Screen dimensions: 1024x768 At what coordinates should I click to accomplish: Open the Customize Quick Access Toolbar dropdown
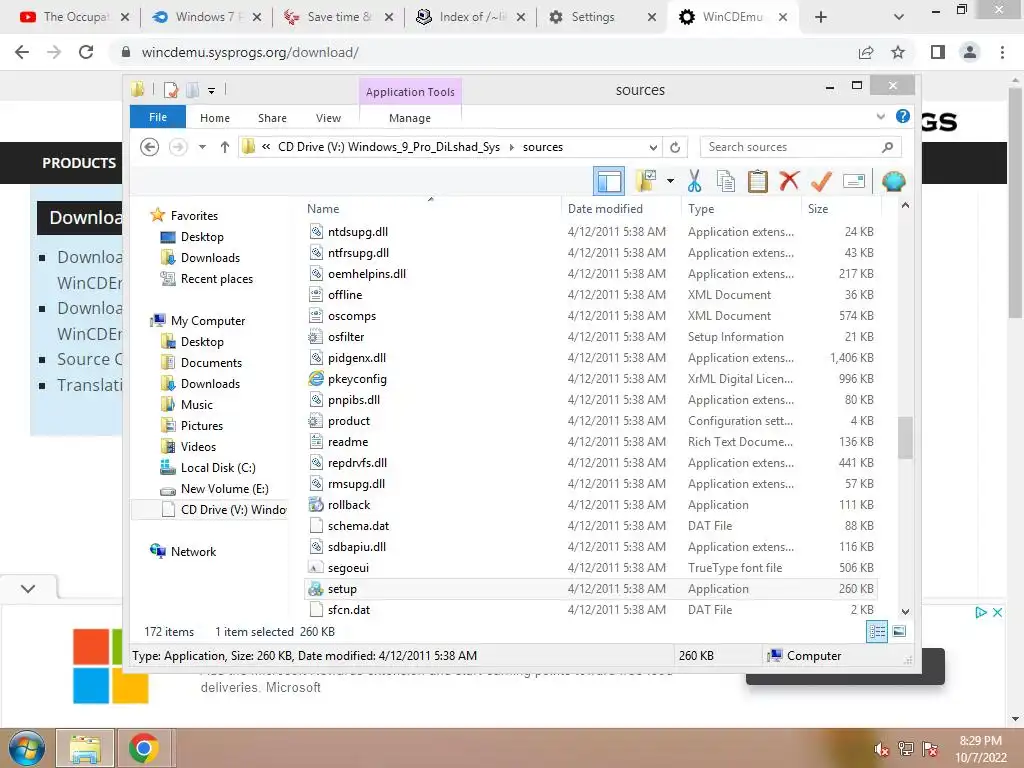click(x=212, y=91)
